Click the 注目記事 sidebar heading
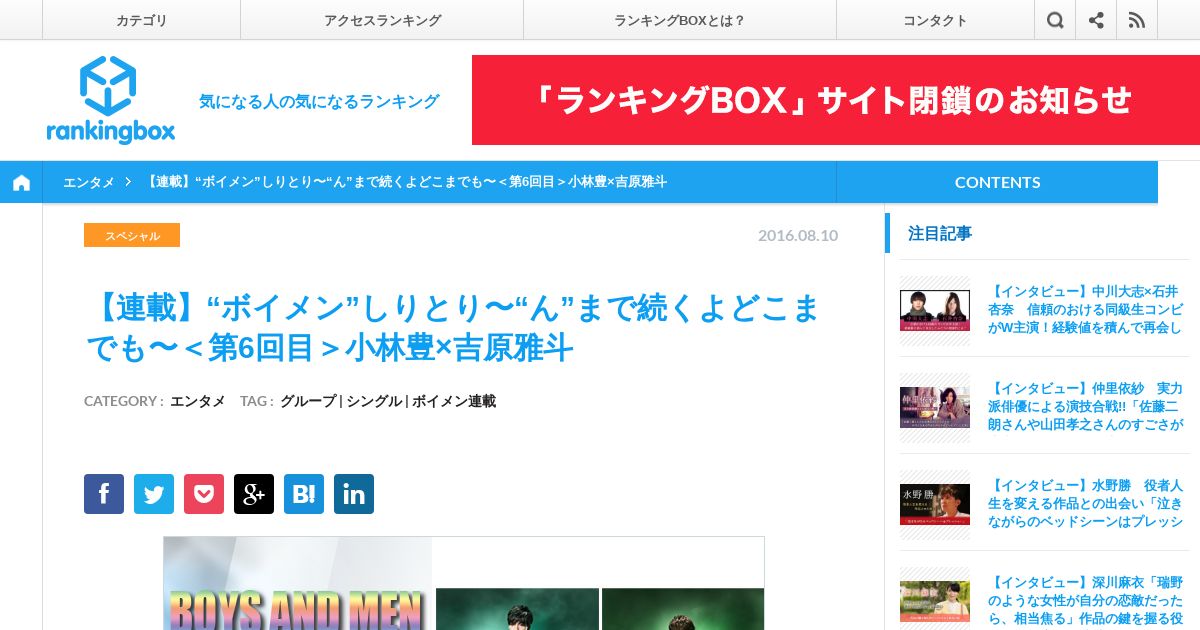 pos(939,233)
